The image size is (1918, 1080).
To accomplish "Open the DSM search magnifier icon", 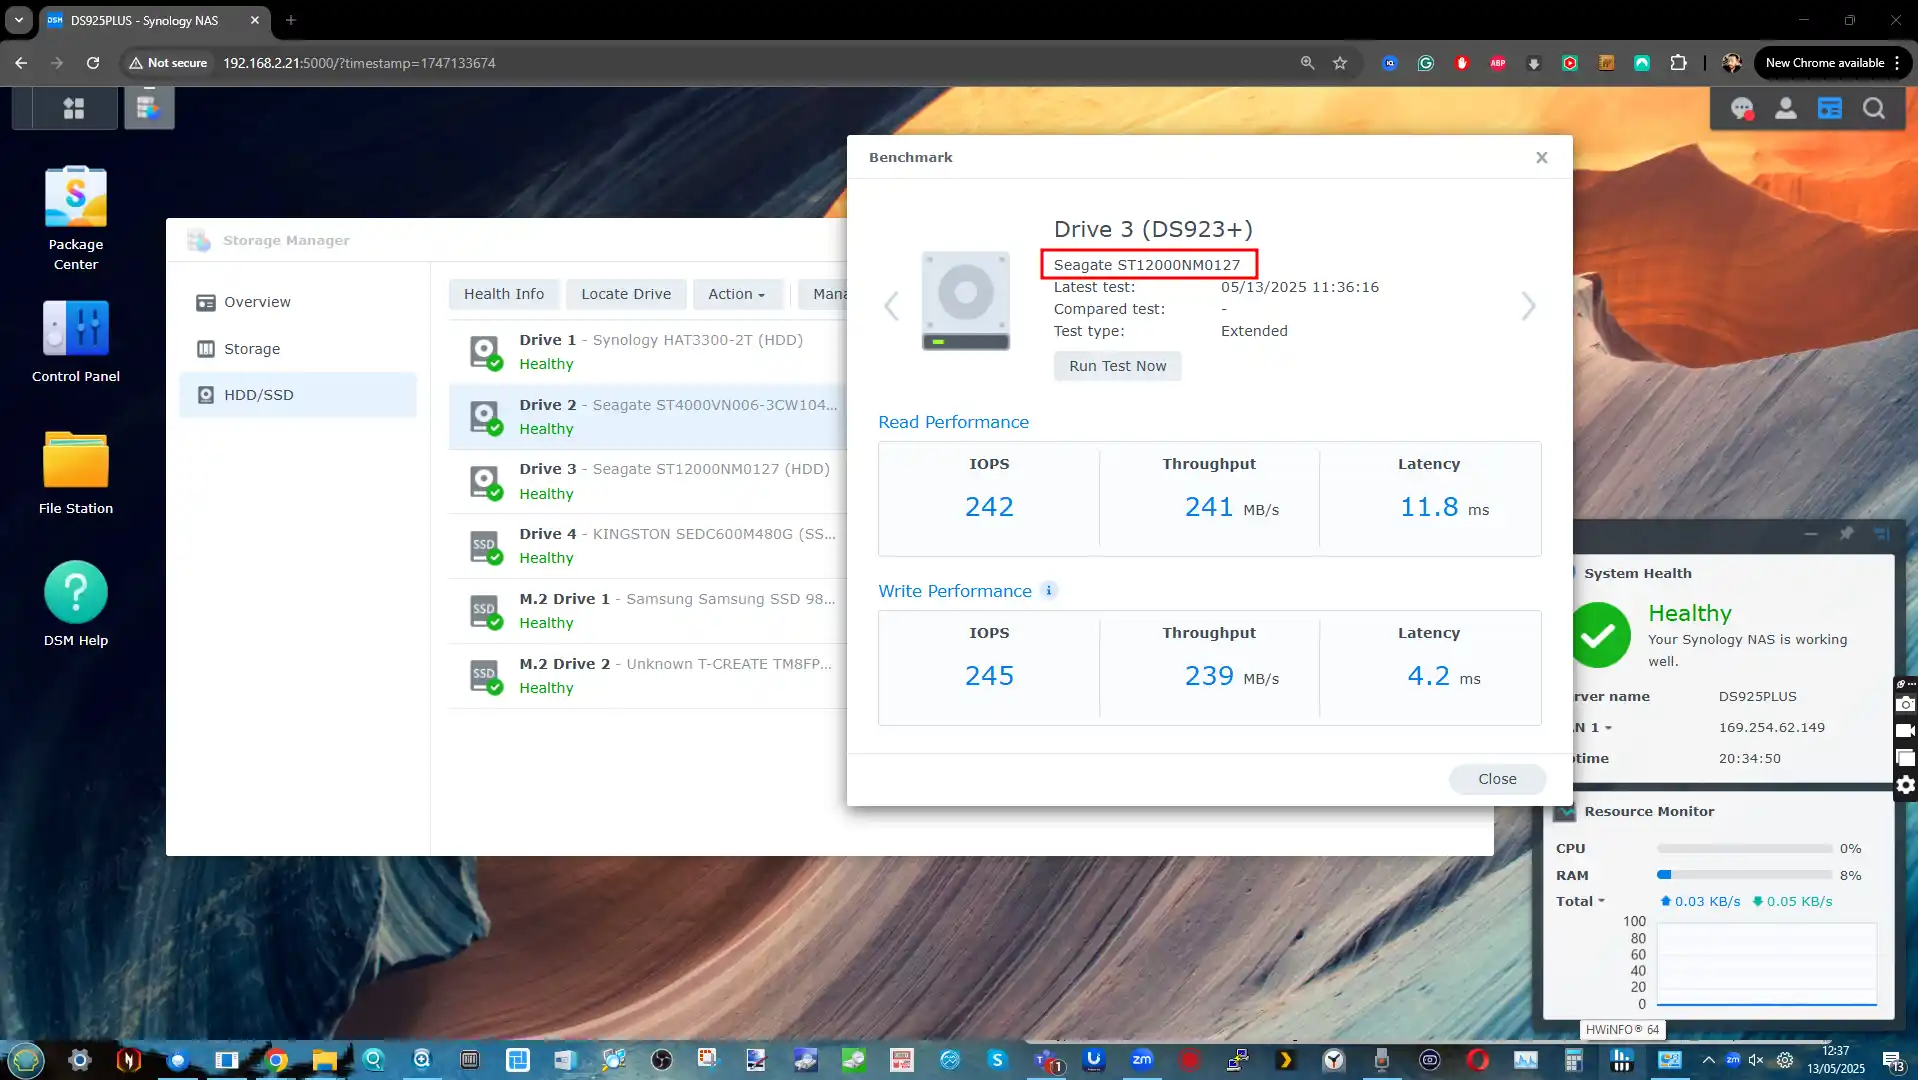I will coord(1874,108).
